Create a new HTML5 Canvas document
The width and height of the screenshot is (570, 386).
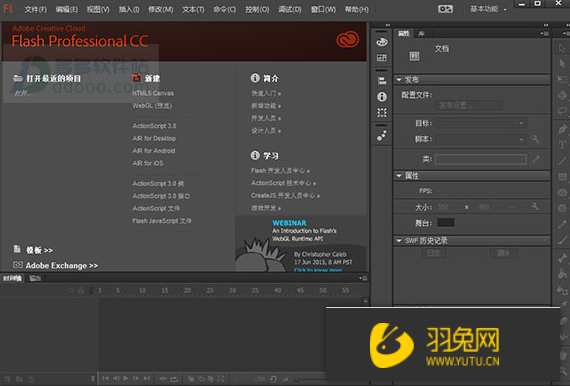[x=153, y=93]
